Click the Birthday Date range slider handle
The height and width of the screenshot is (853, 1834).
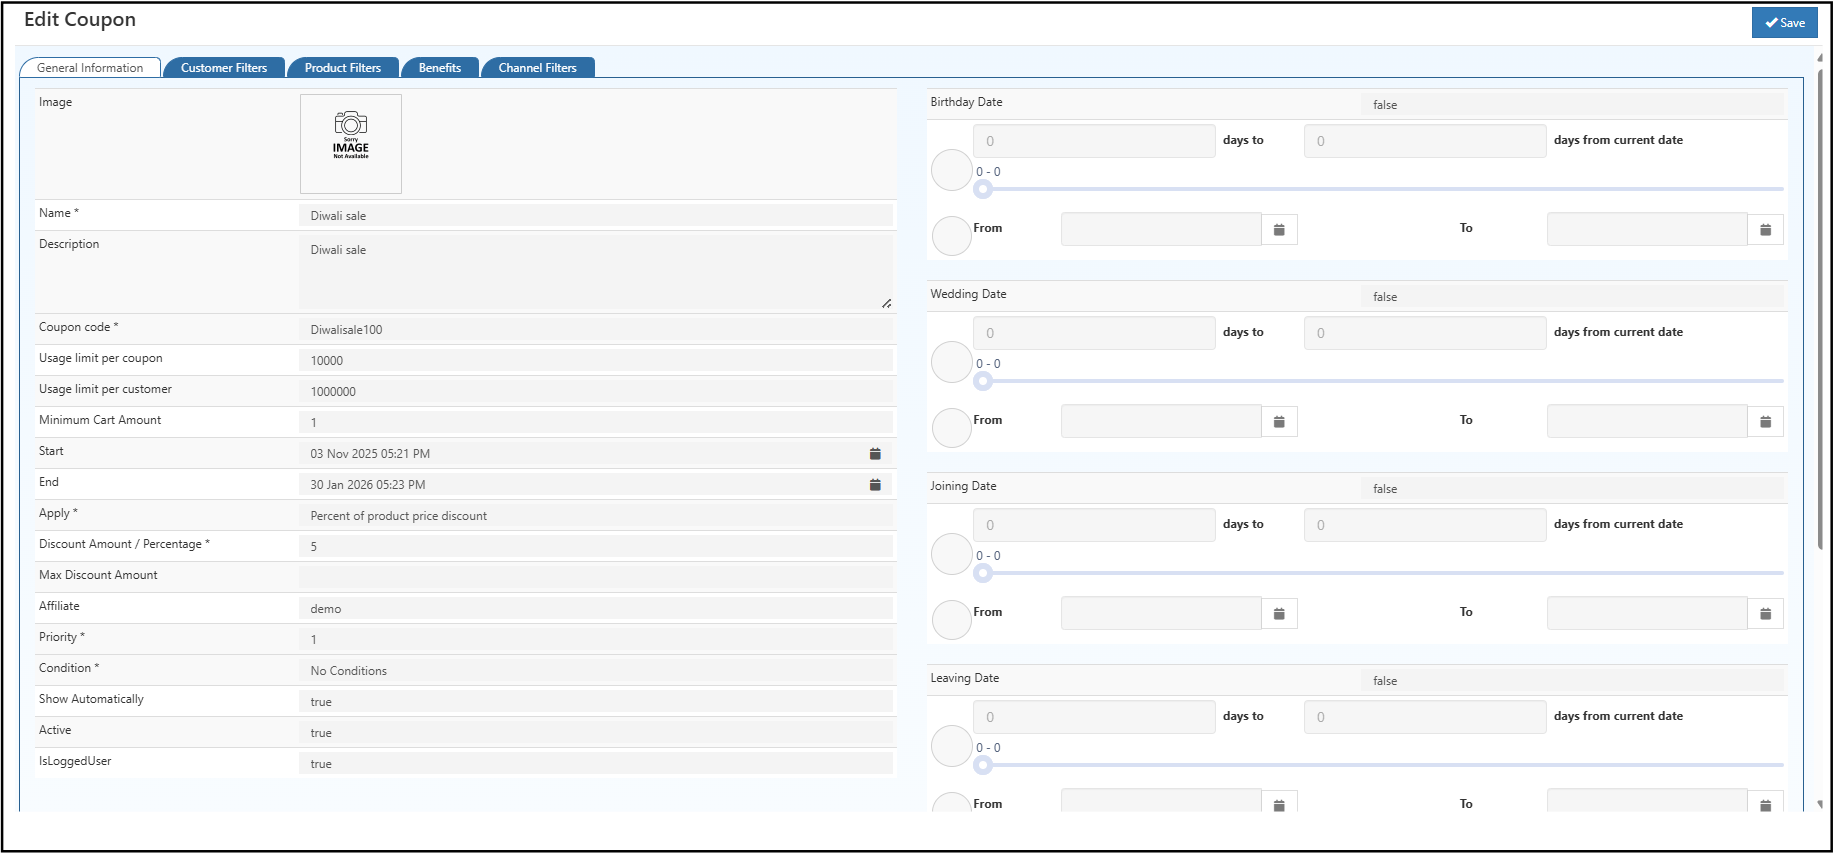pos(983,189)
